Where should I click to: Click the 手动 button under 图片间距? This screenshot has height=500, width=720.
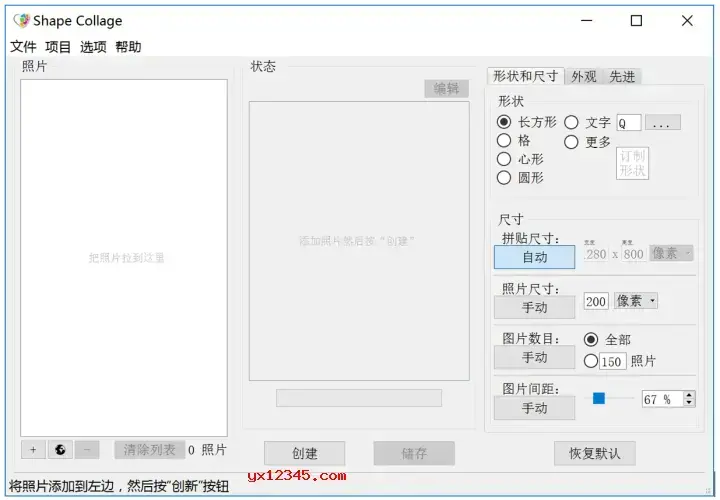(534, 408)
